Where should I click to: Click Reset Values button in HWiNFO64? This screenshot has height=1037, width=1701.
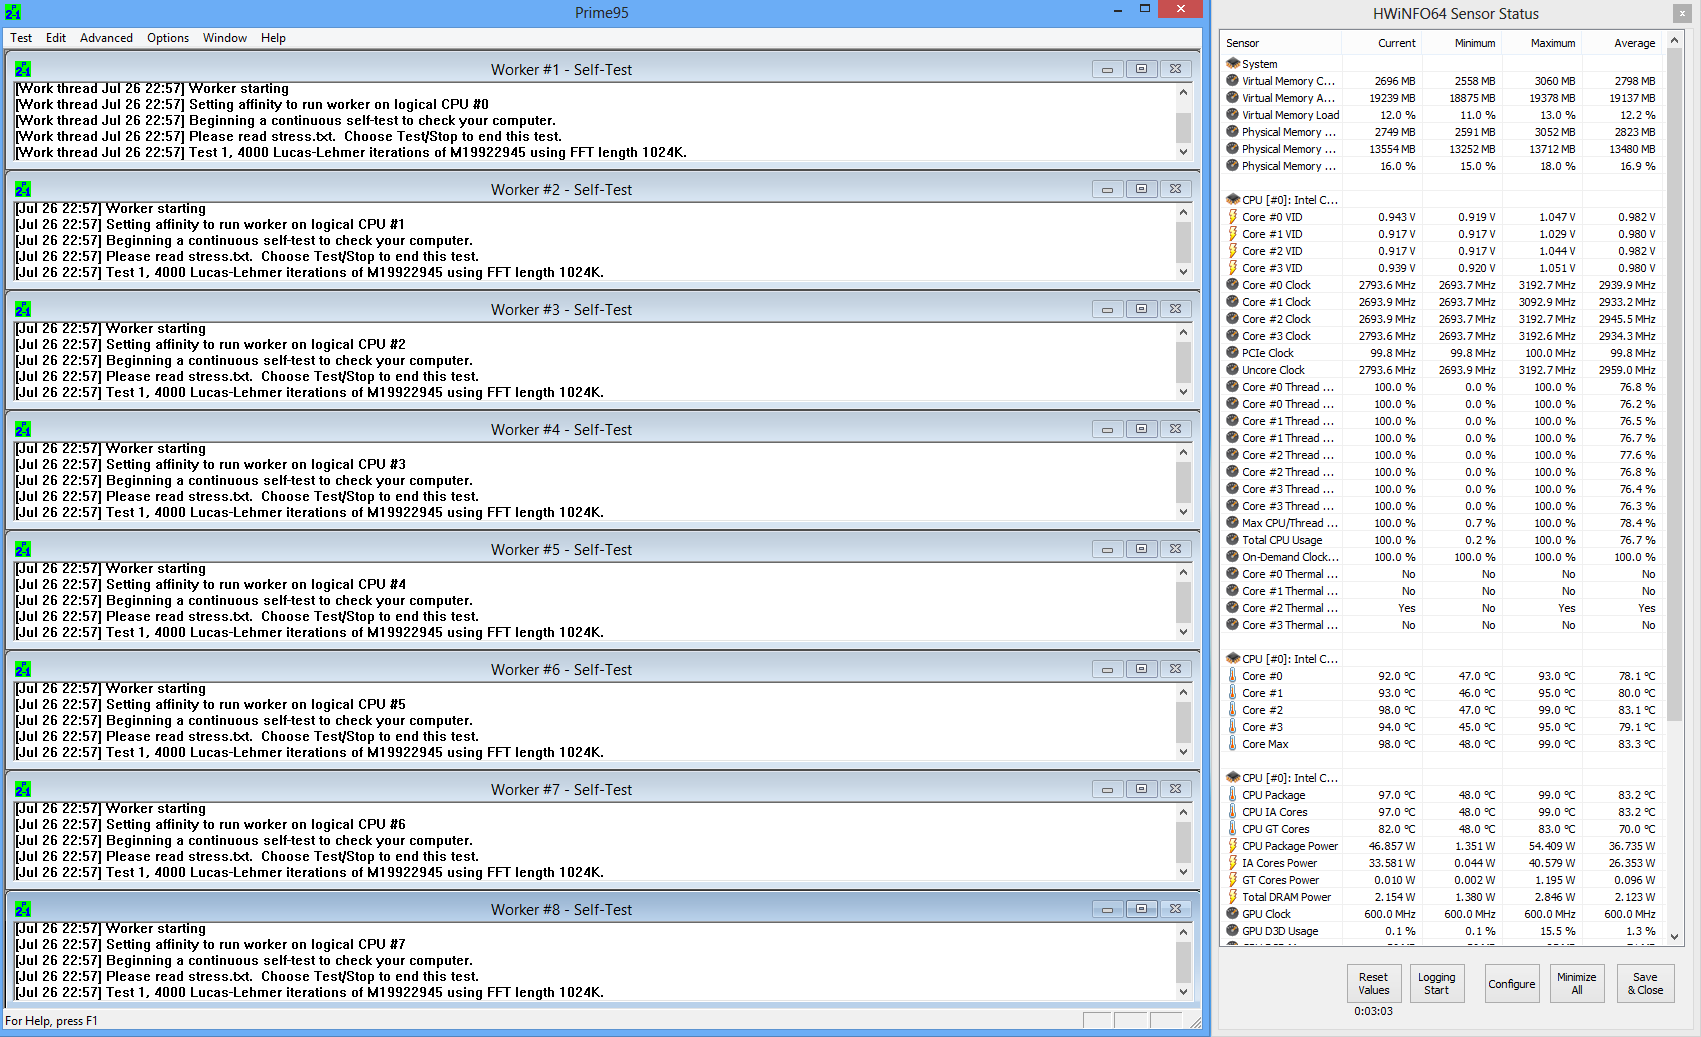[1373, 983]
